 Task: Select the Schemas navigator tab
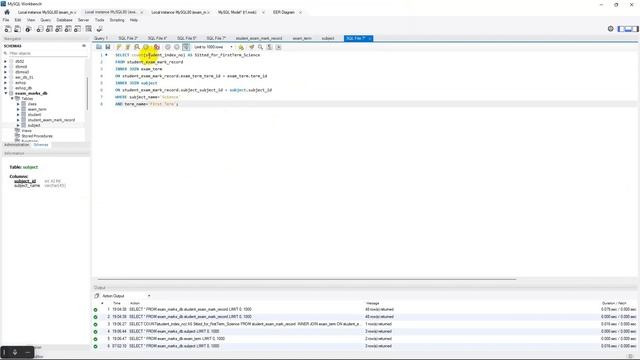tap(41, 145)
